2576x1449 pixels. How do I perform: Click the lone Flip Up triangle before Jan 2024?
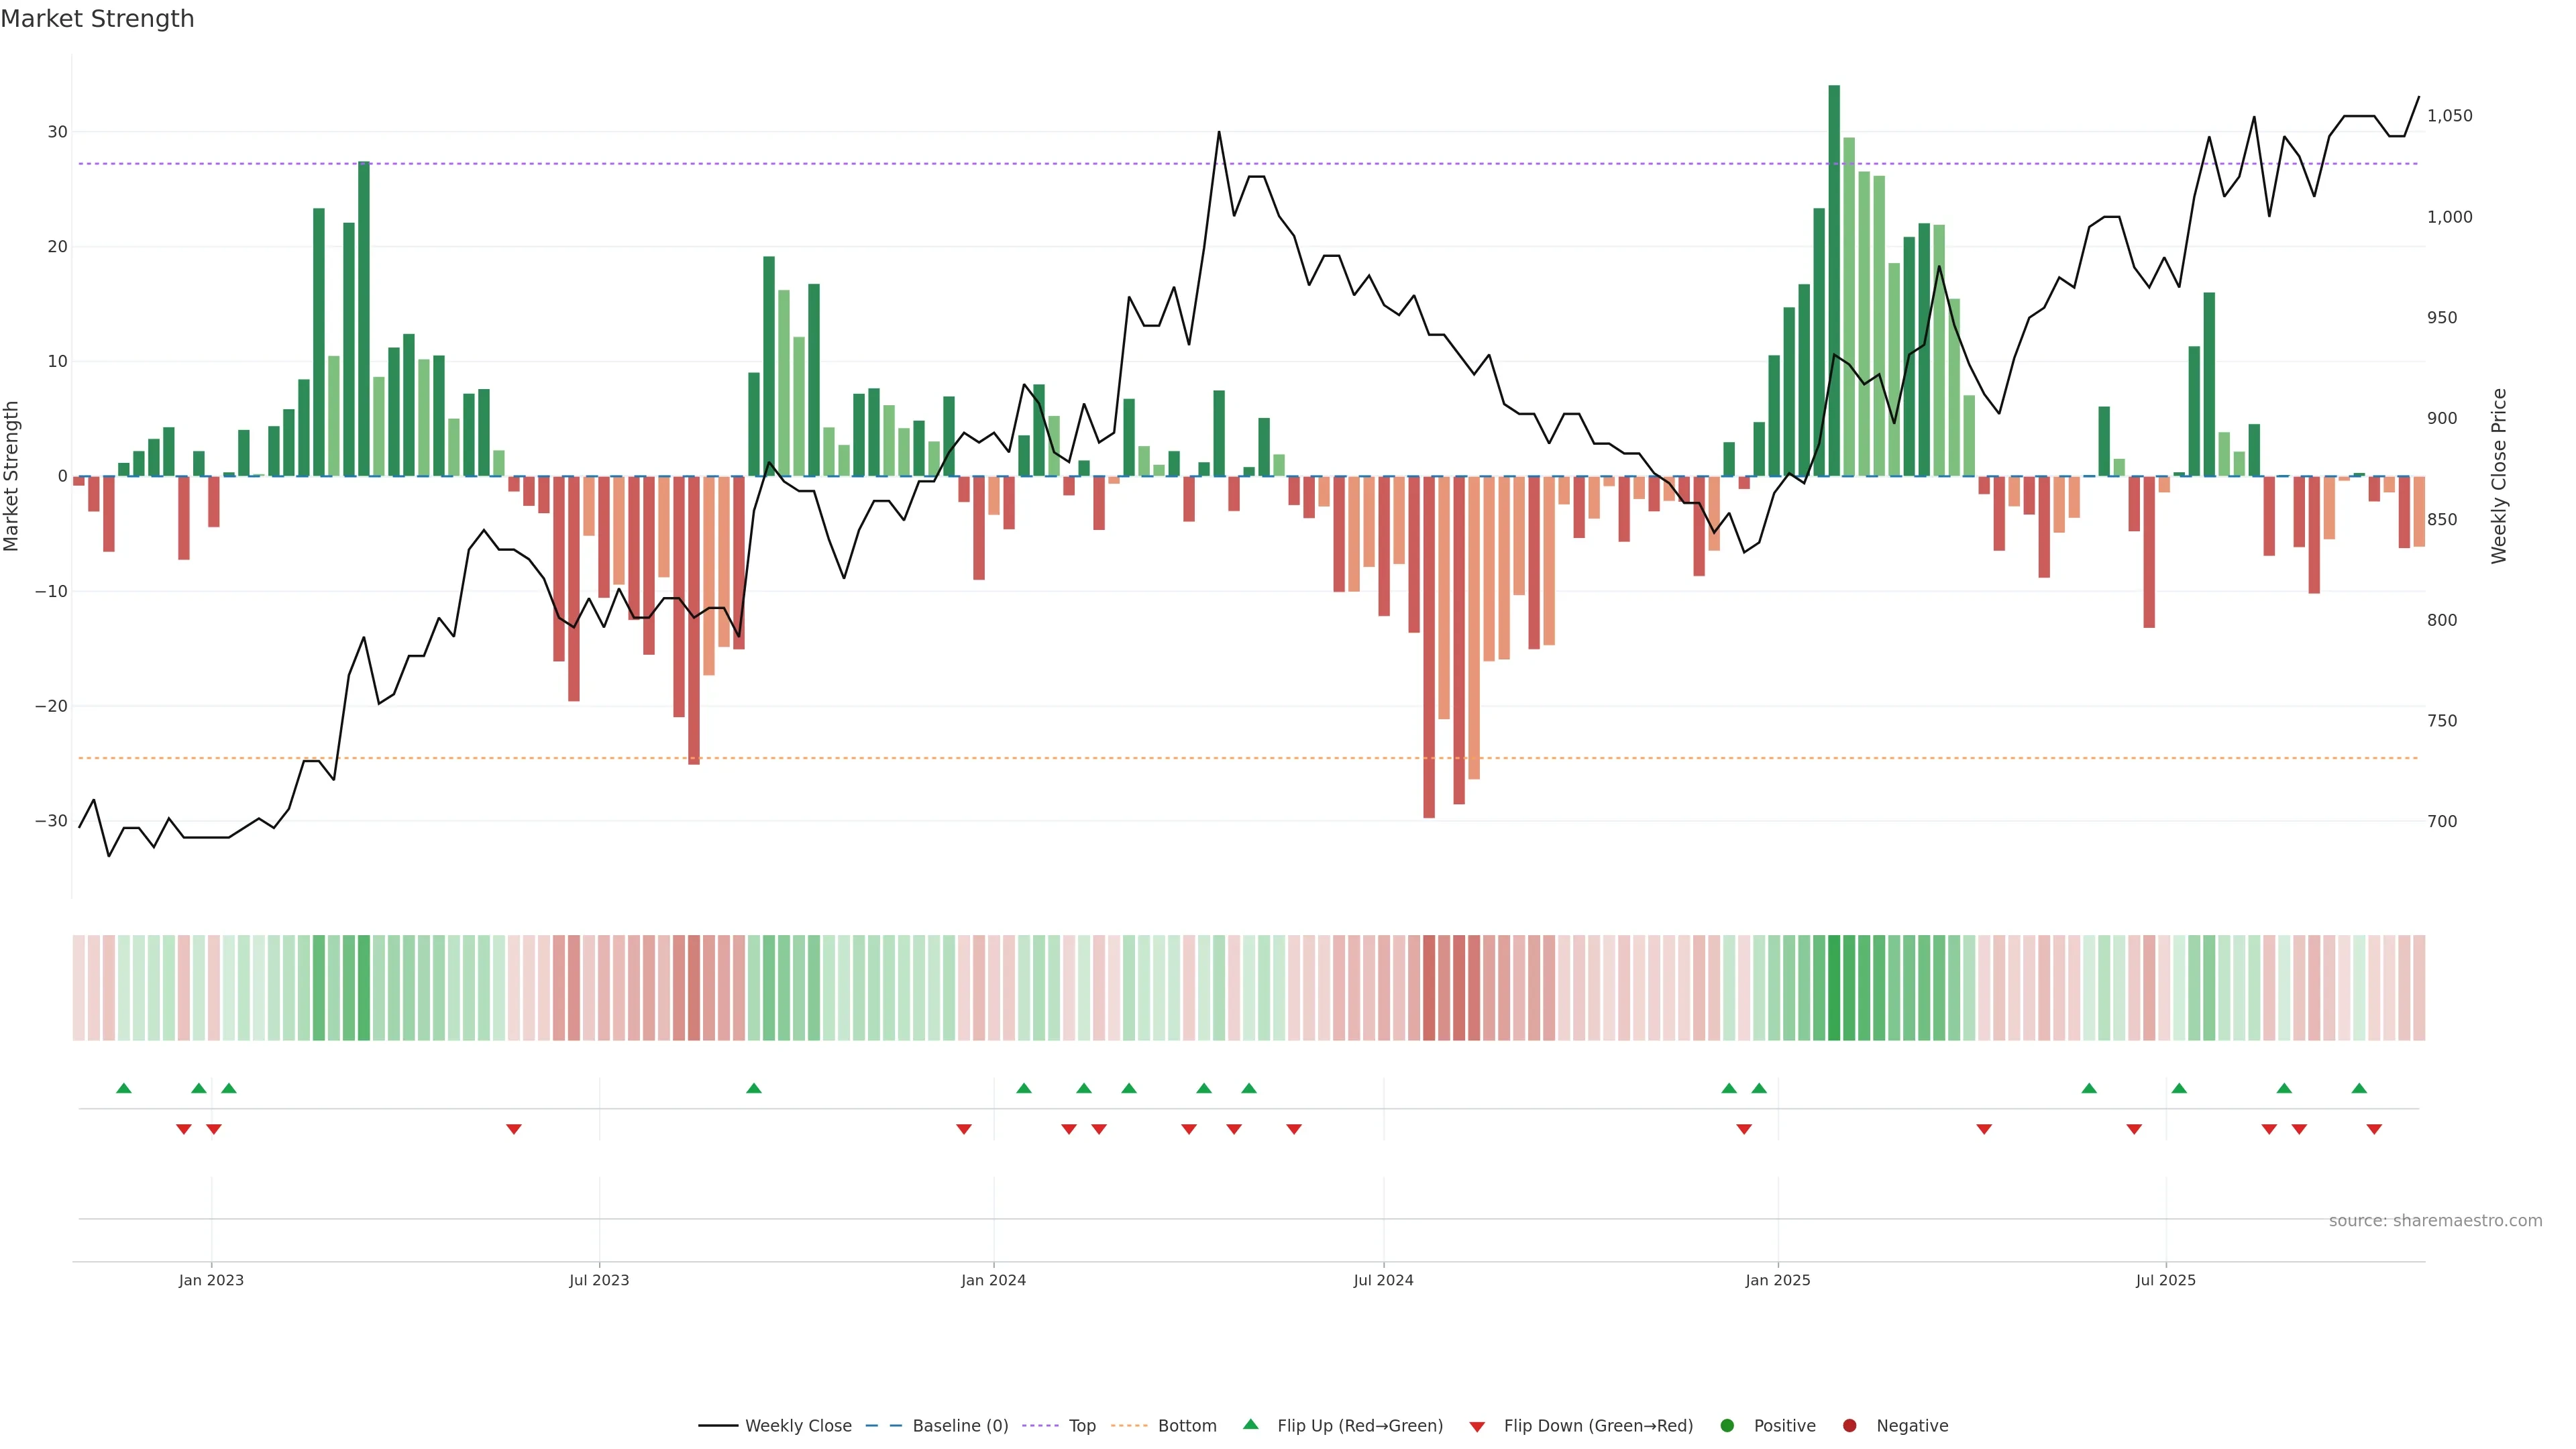[754, 1088]
